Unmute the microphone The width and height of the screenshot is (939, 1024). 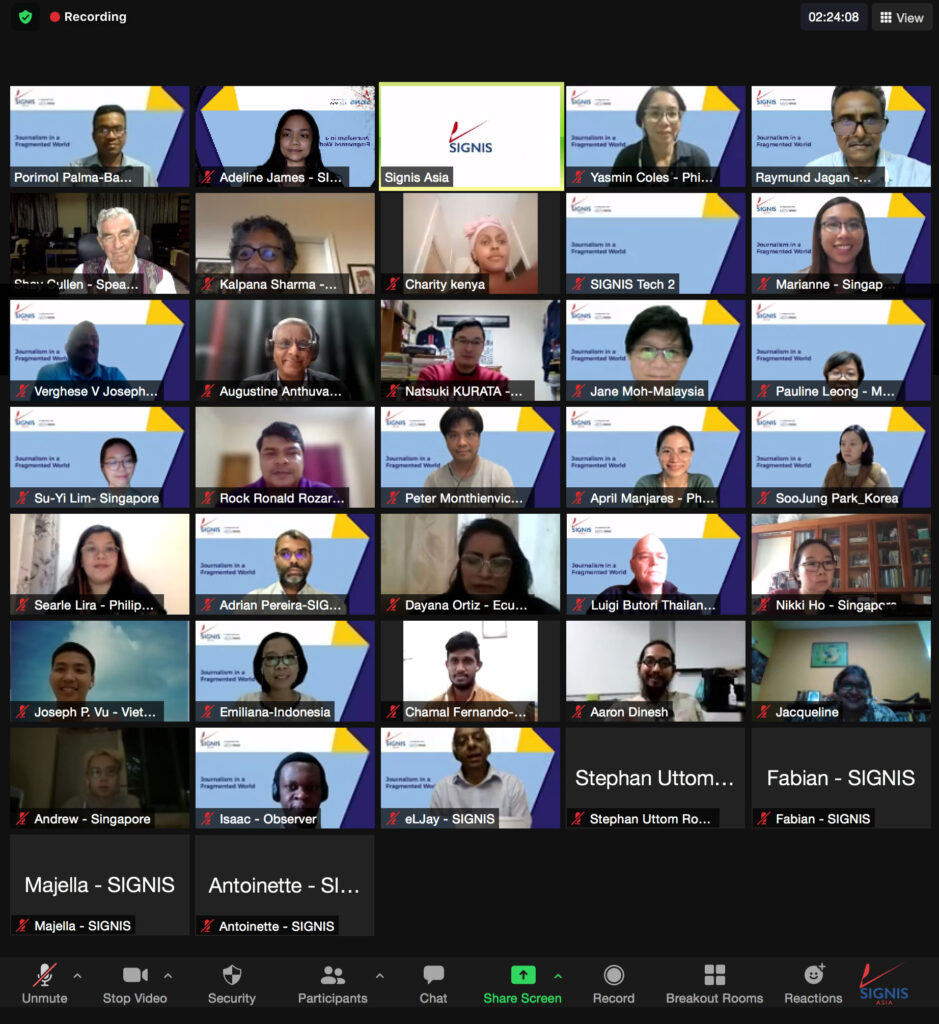45,982
